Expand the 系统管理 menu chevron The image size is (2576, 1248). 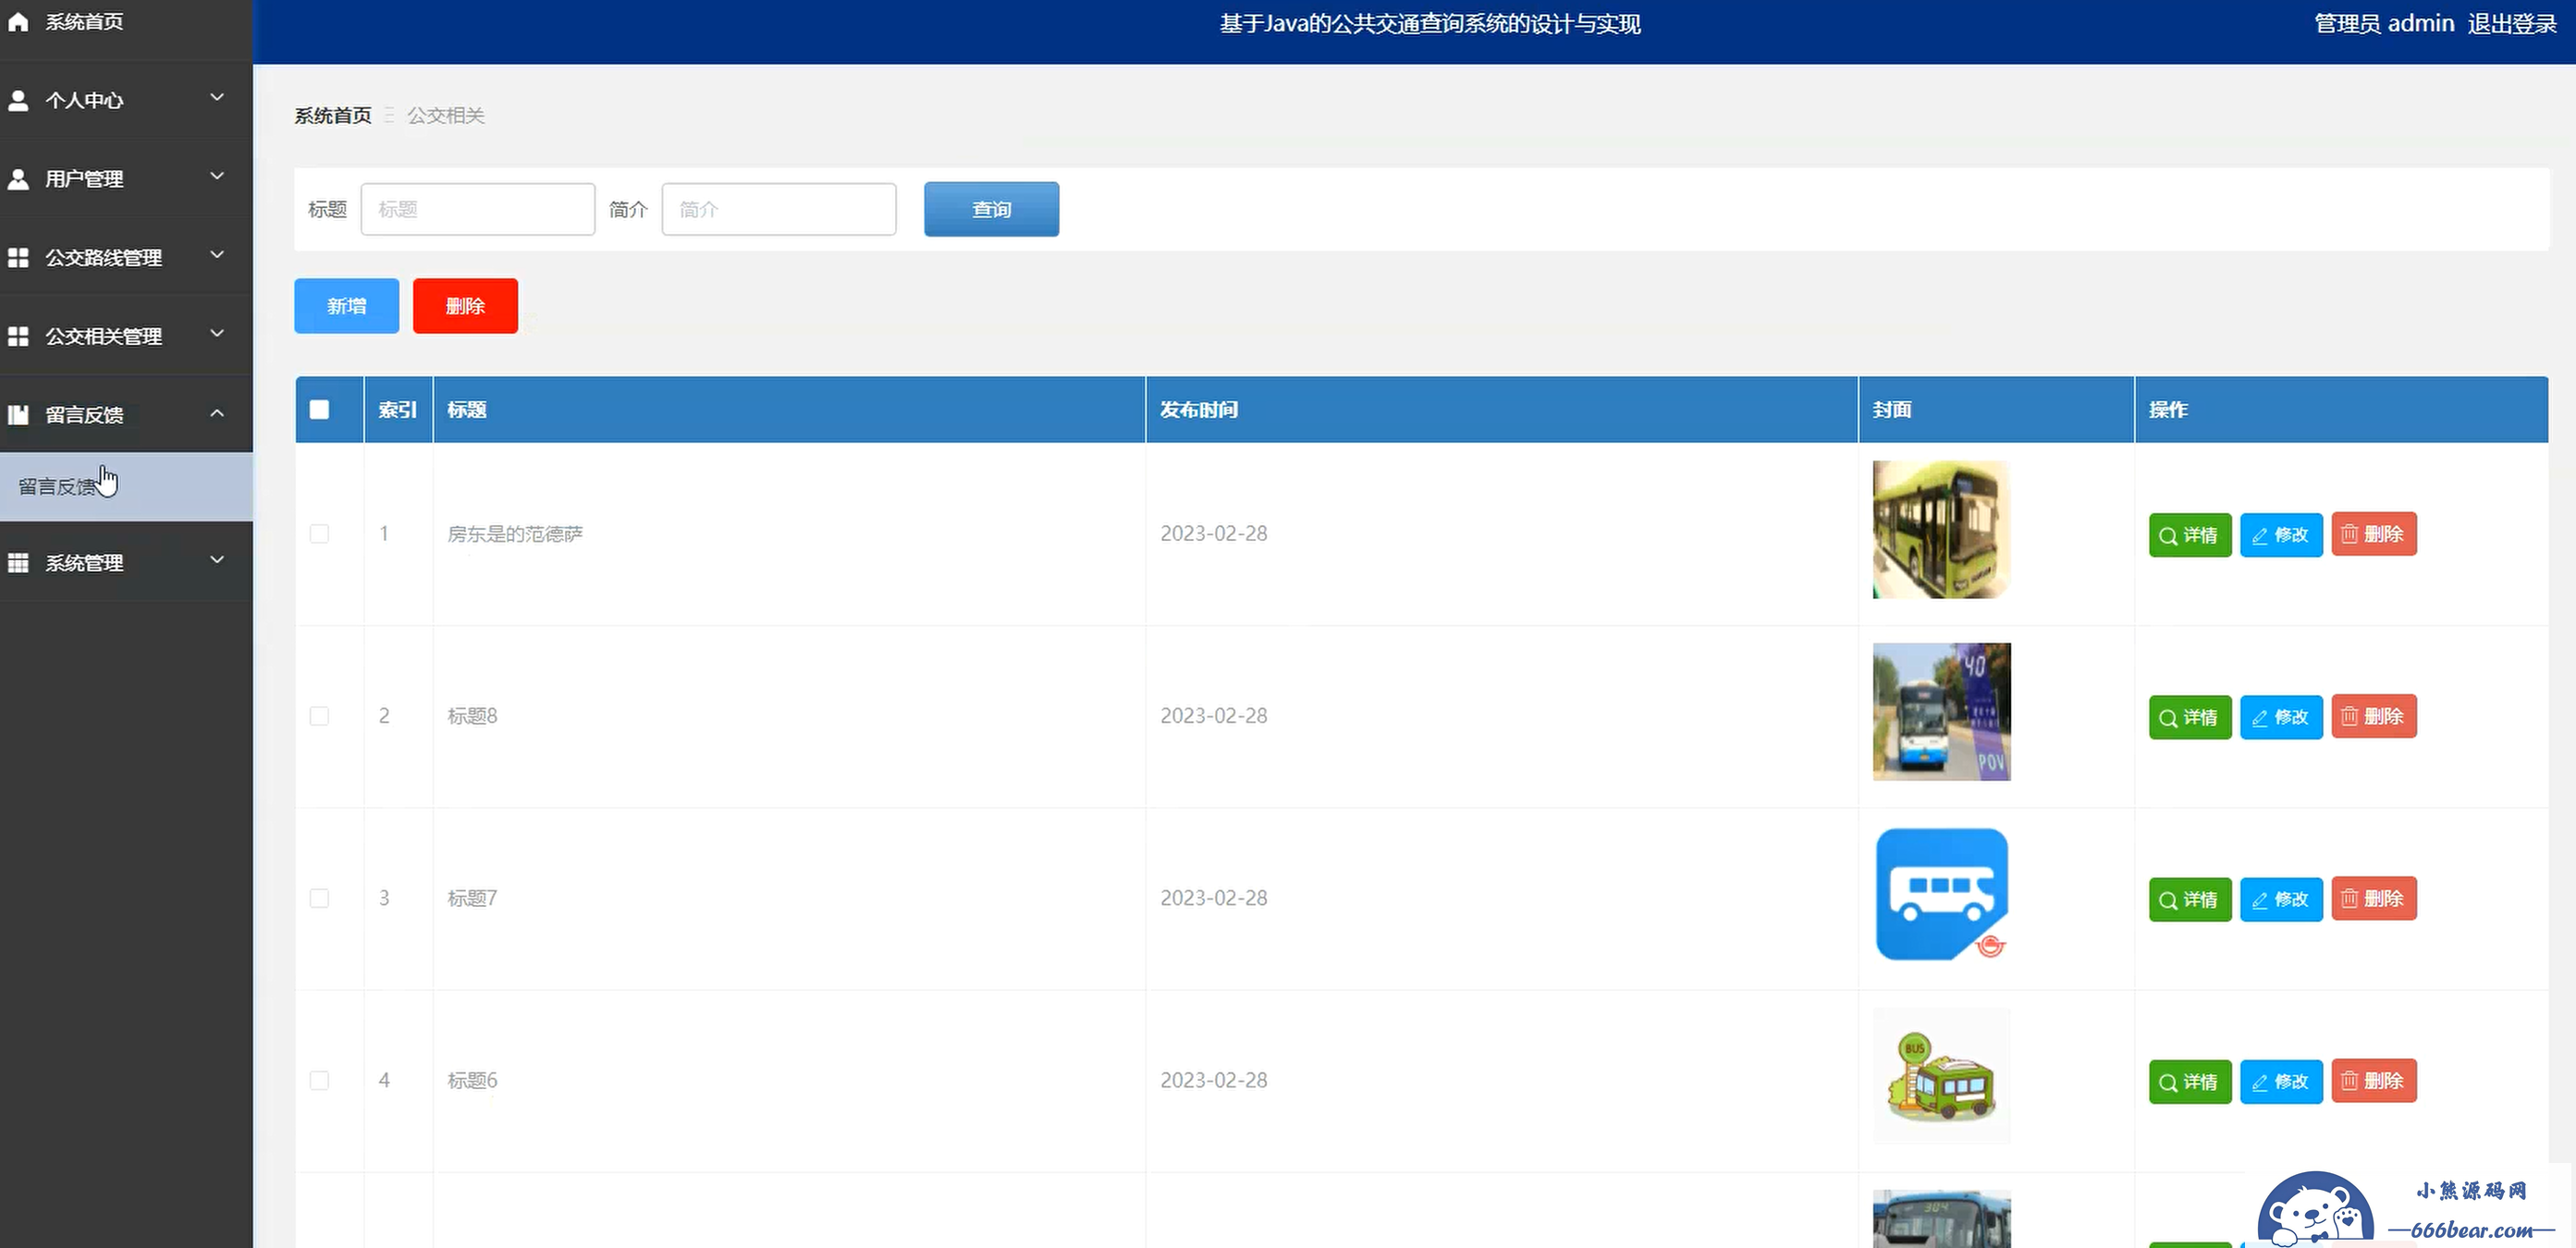point(216,560)
